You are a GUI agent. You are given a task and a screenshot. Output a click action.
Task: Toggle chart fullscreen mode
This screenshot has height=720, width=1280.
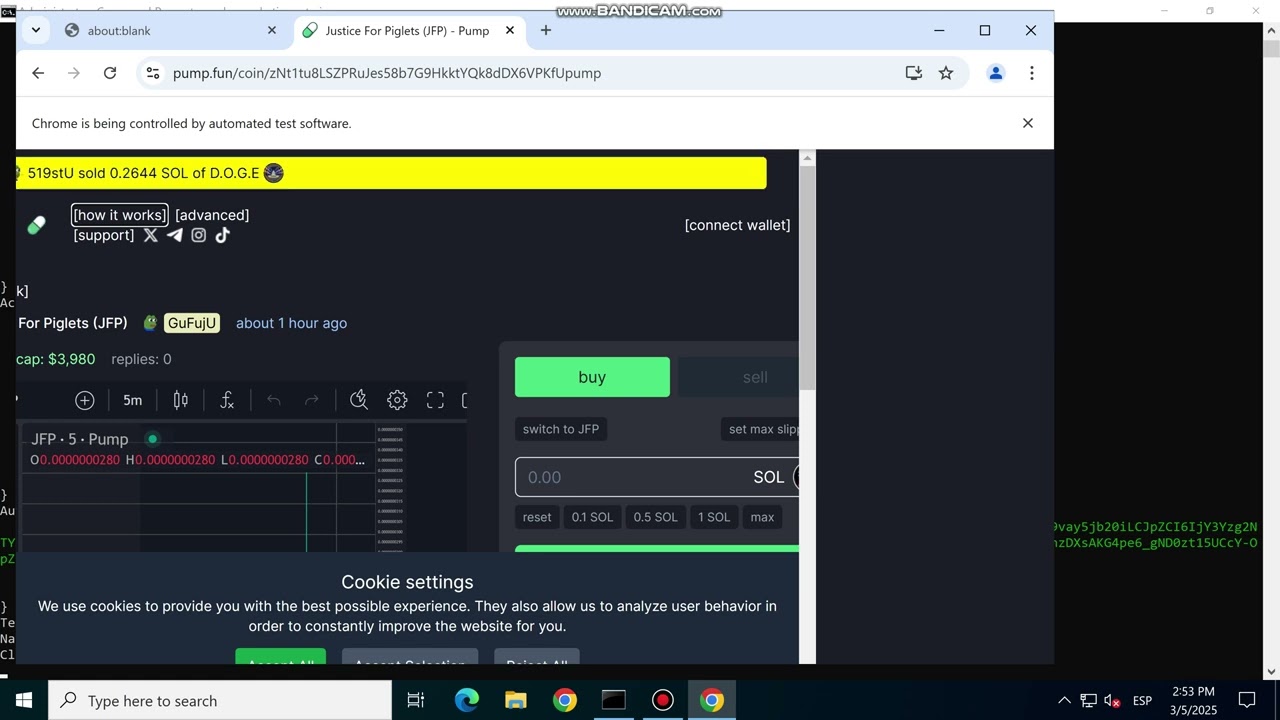(x=435, y=400)
